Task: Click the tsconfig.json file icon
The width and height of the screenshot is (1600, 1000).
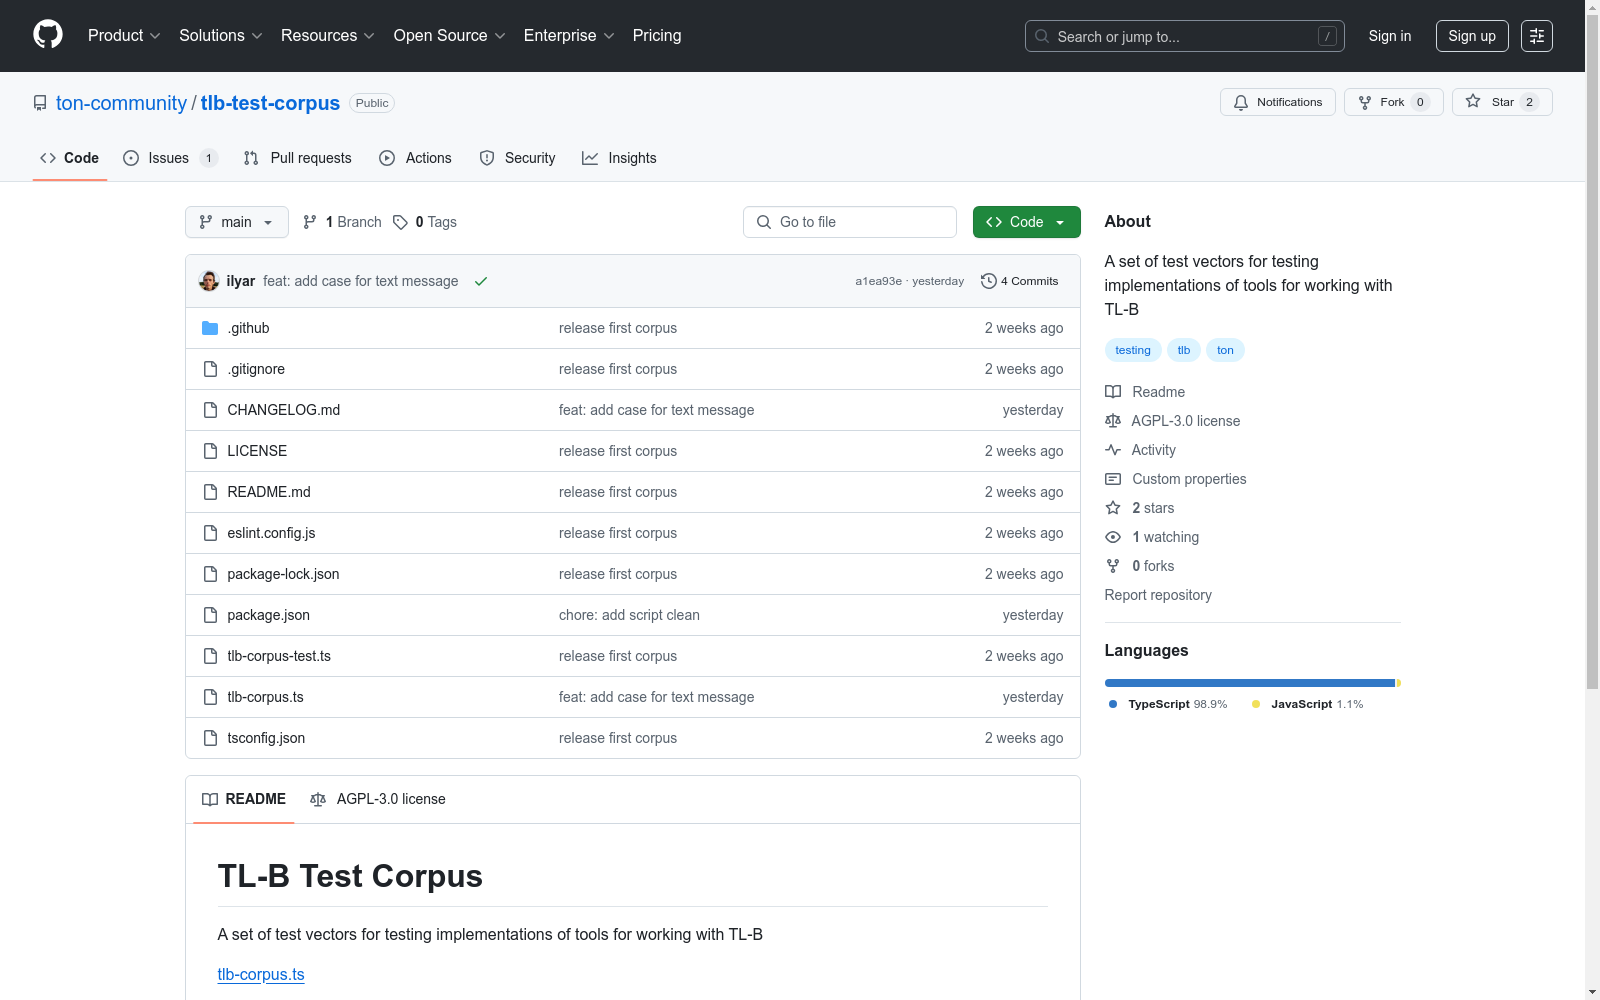Action: pos(210,738)
